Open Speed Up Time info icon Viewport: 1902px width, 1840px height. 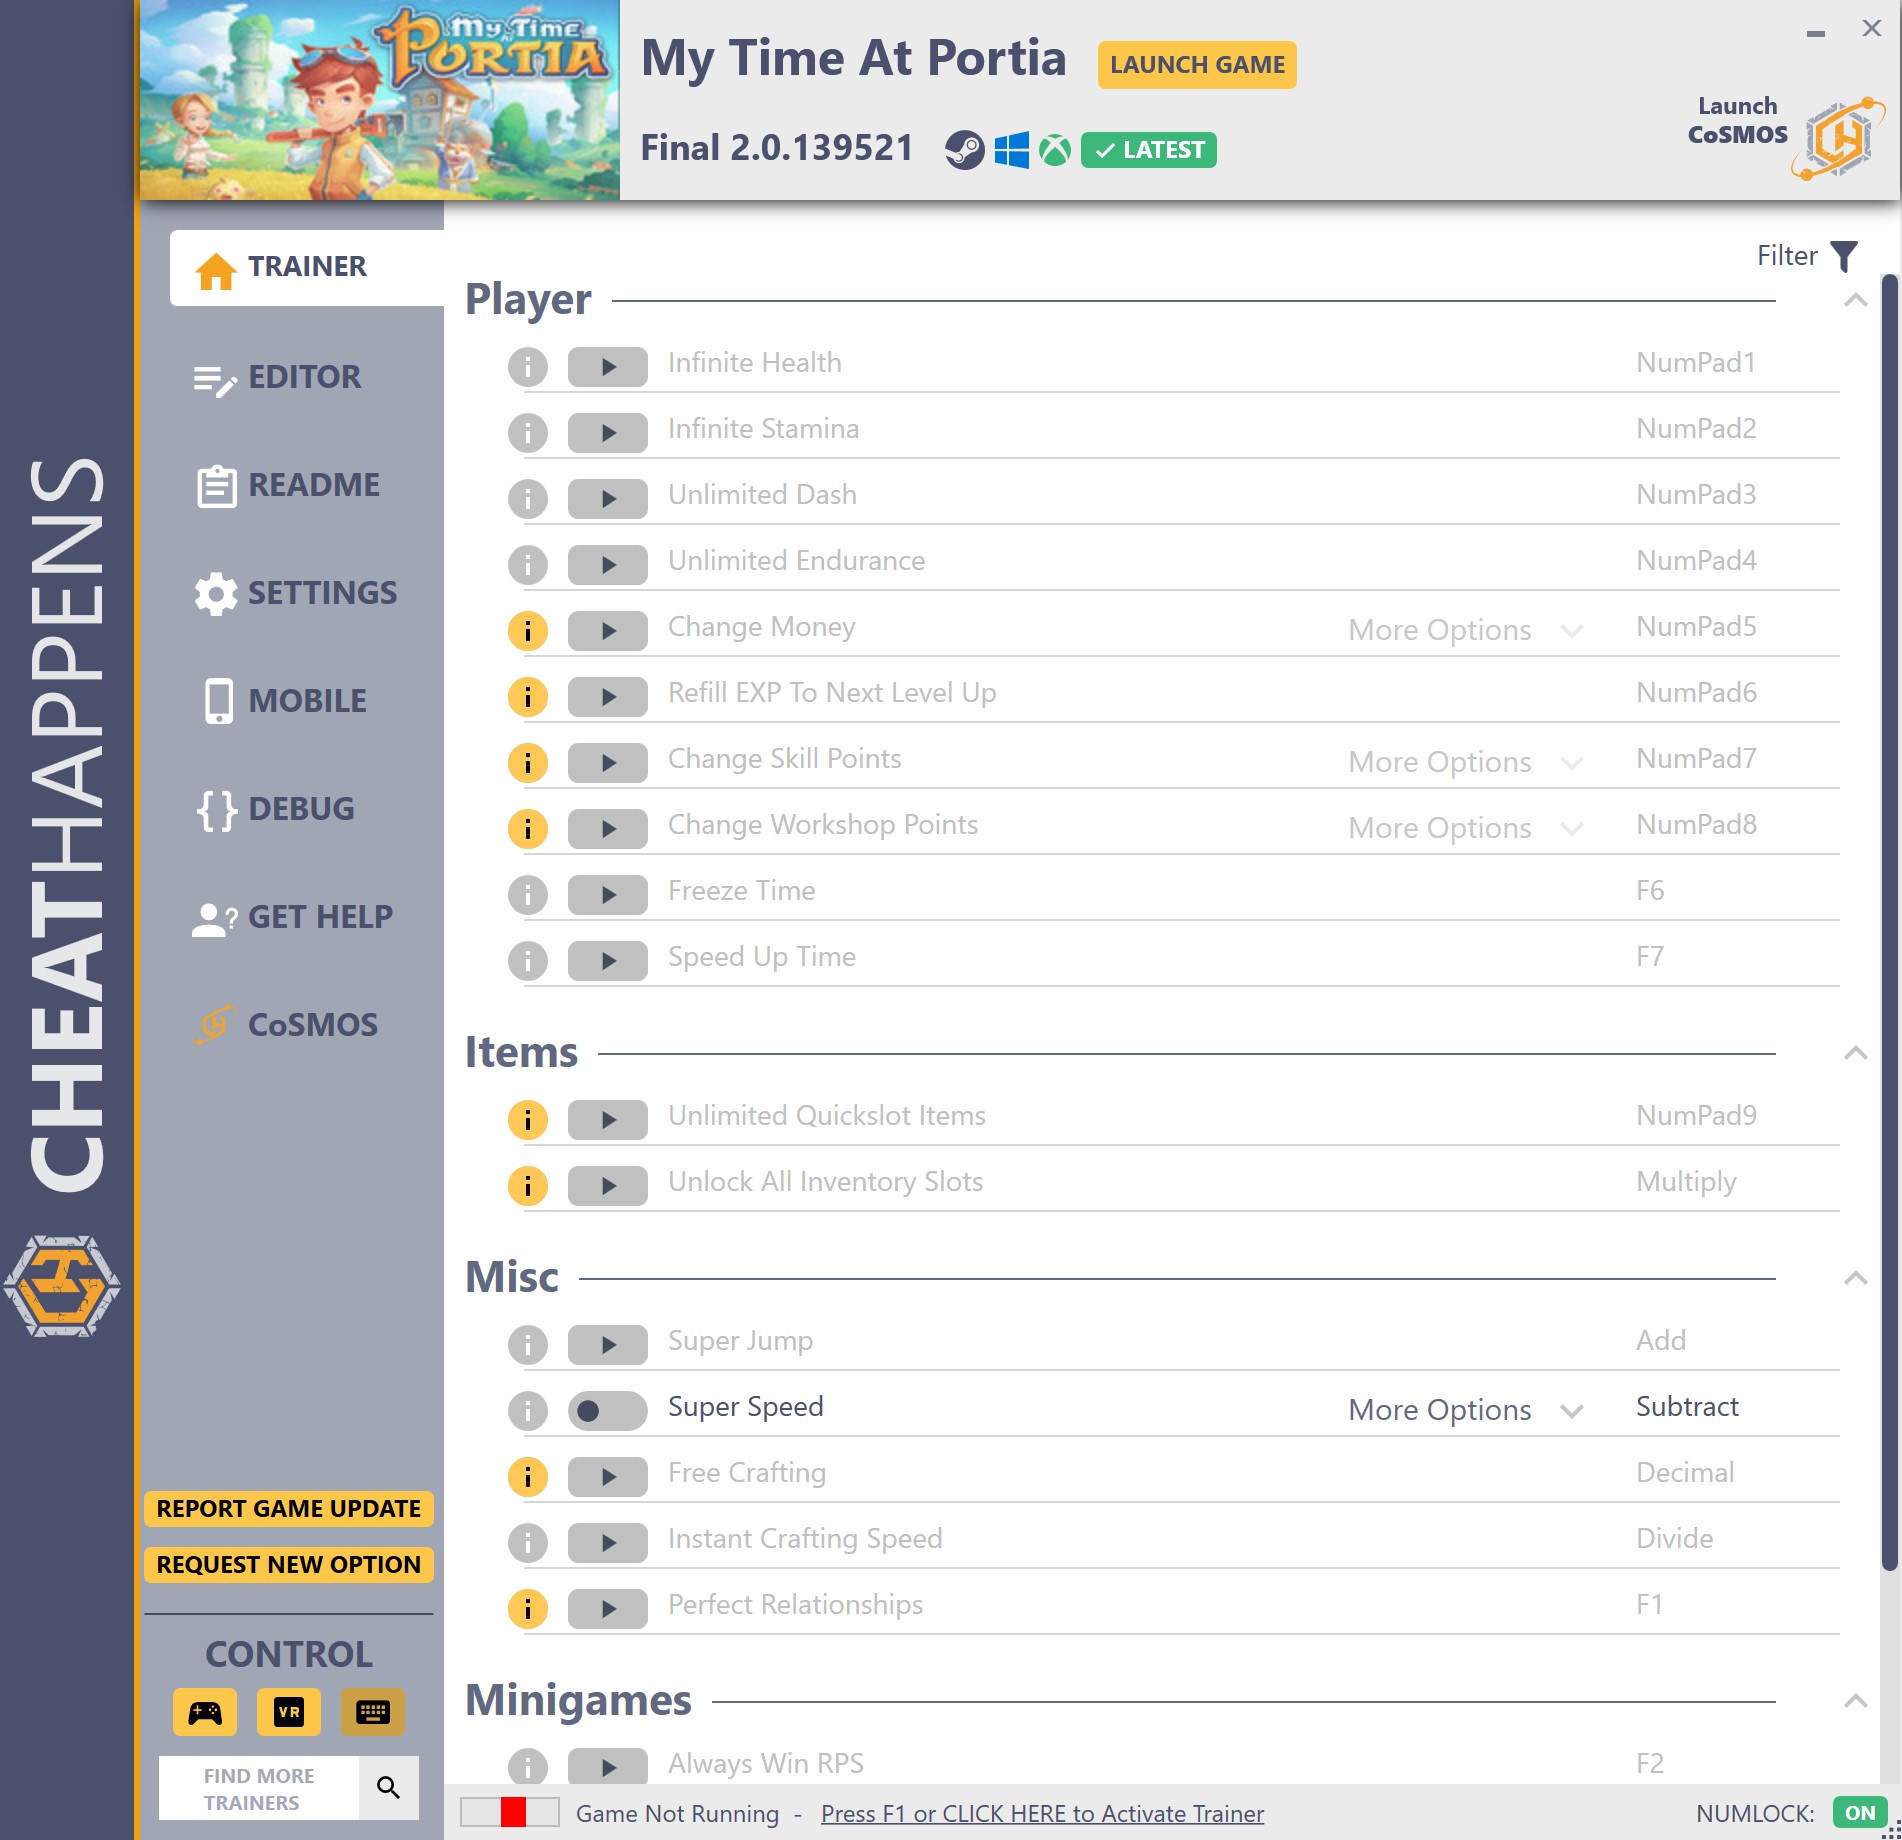pyautogui.click(x=528, y=960)
